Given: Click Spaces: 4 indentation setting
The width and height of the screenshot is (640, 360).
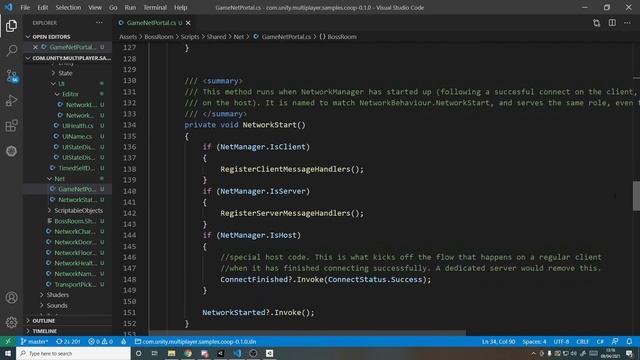Looking at the screenshot, I should coord(534,342).
